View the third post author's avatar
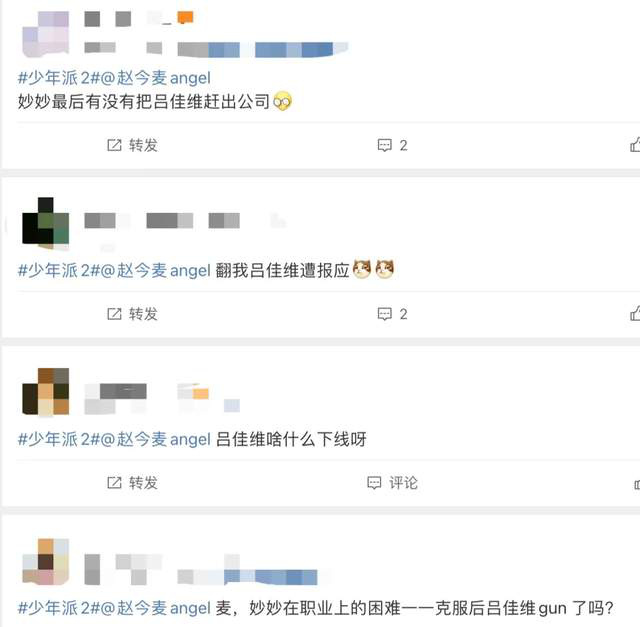The width and height of the screenshot is (640, 627). [x=45, y=391]
